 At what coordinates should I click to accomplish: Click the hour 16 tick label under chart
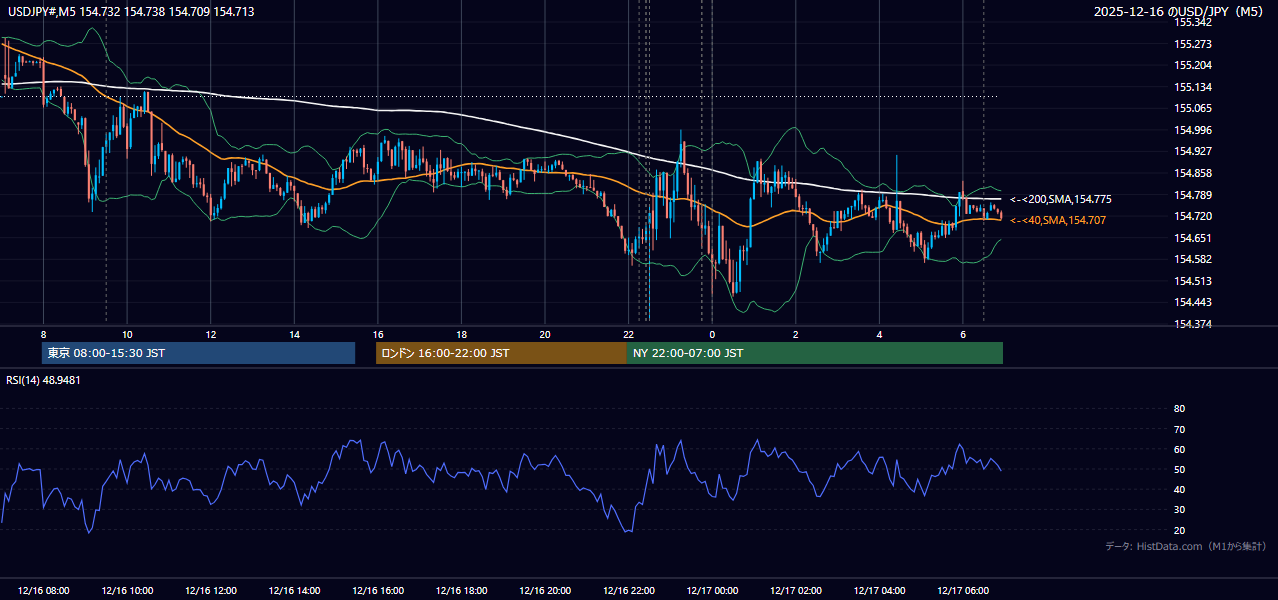click(x=377, y=334)
